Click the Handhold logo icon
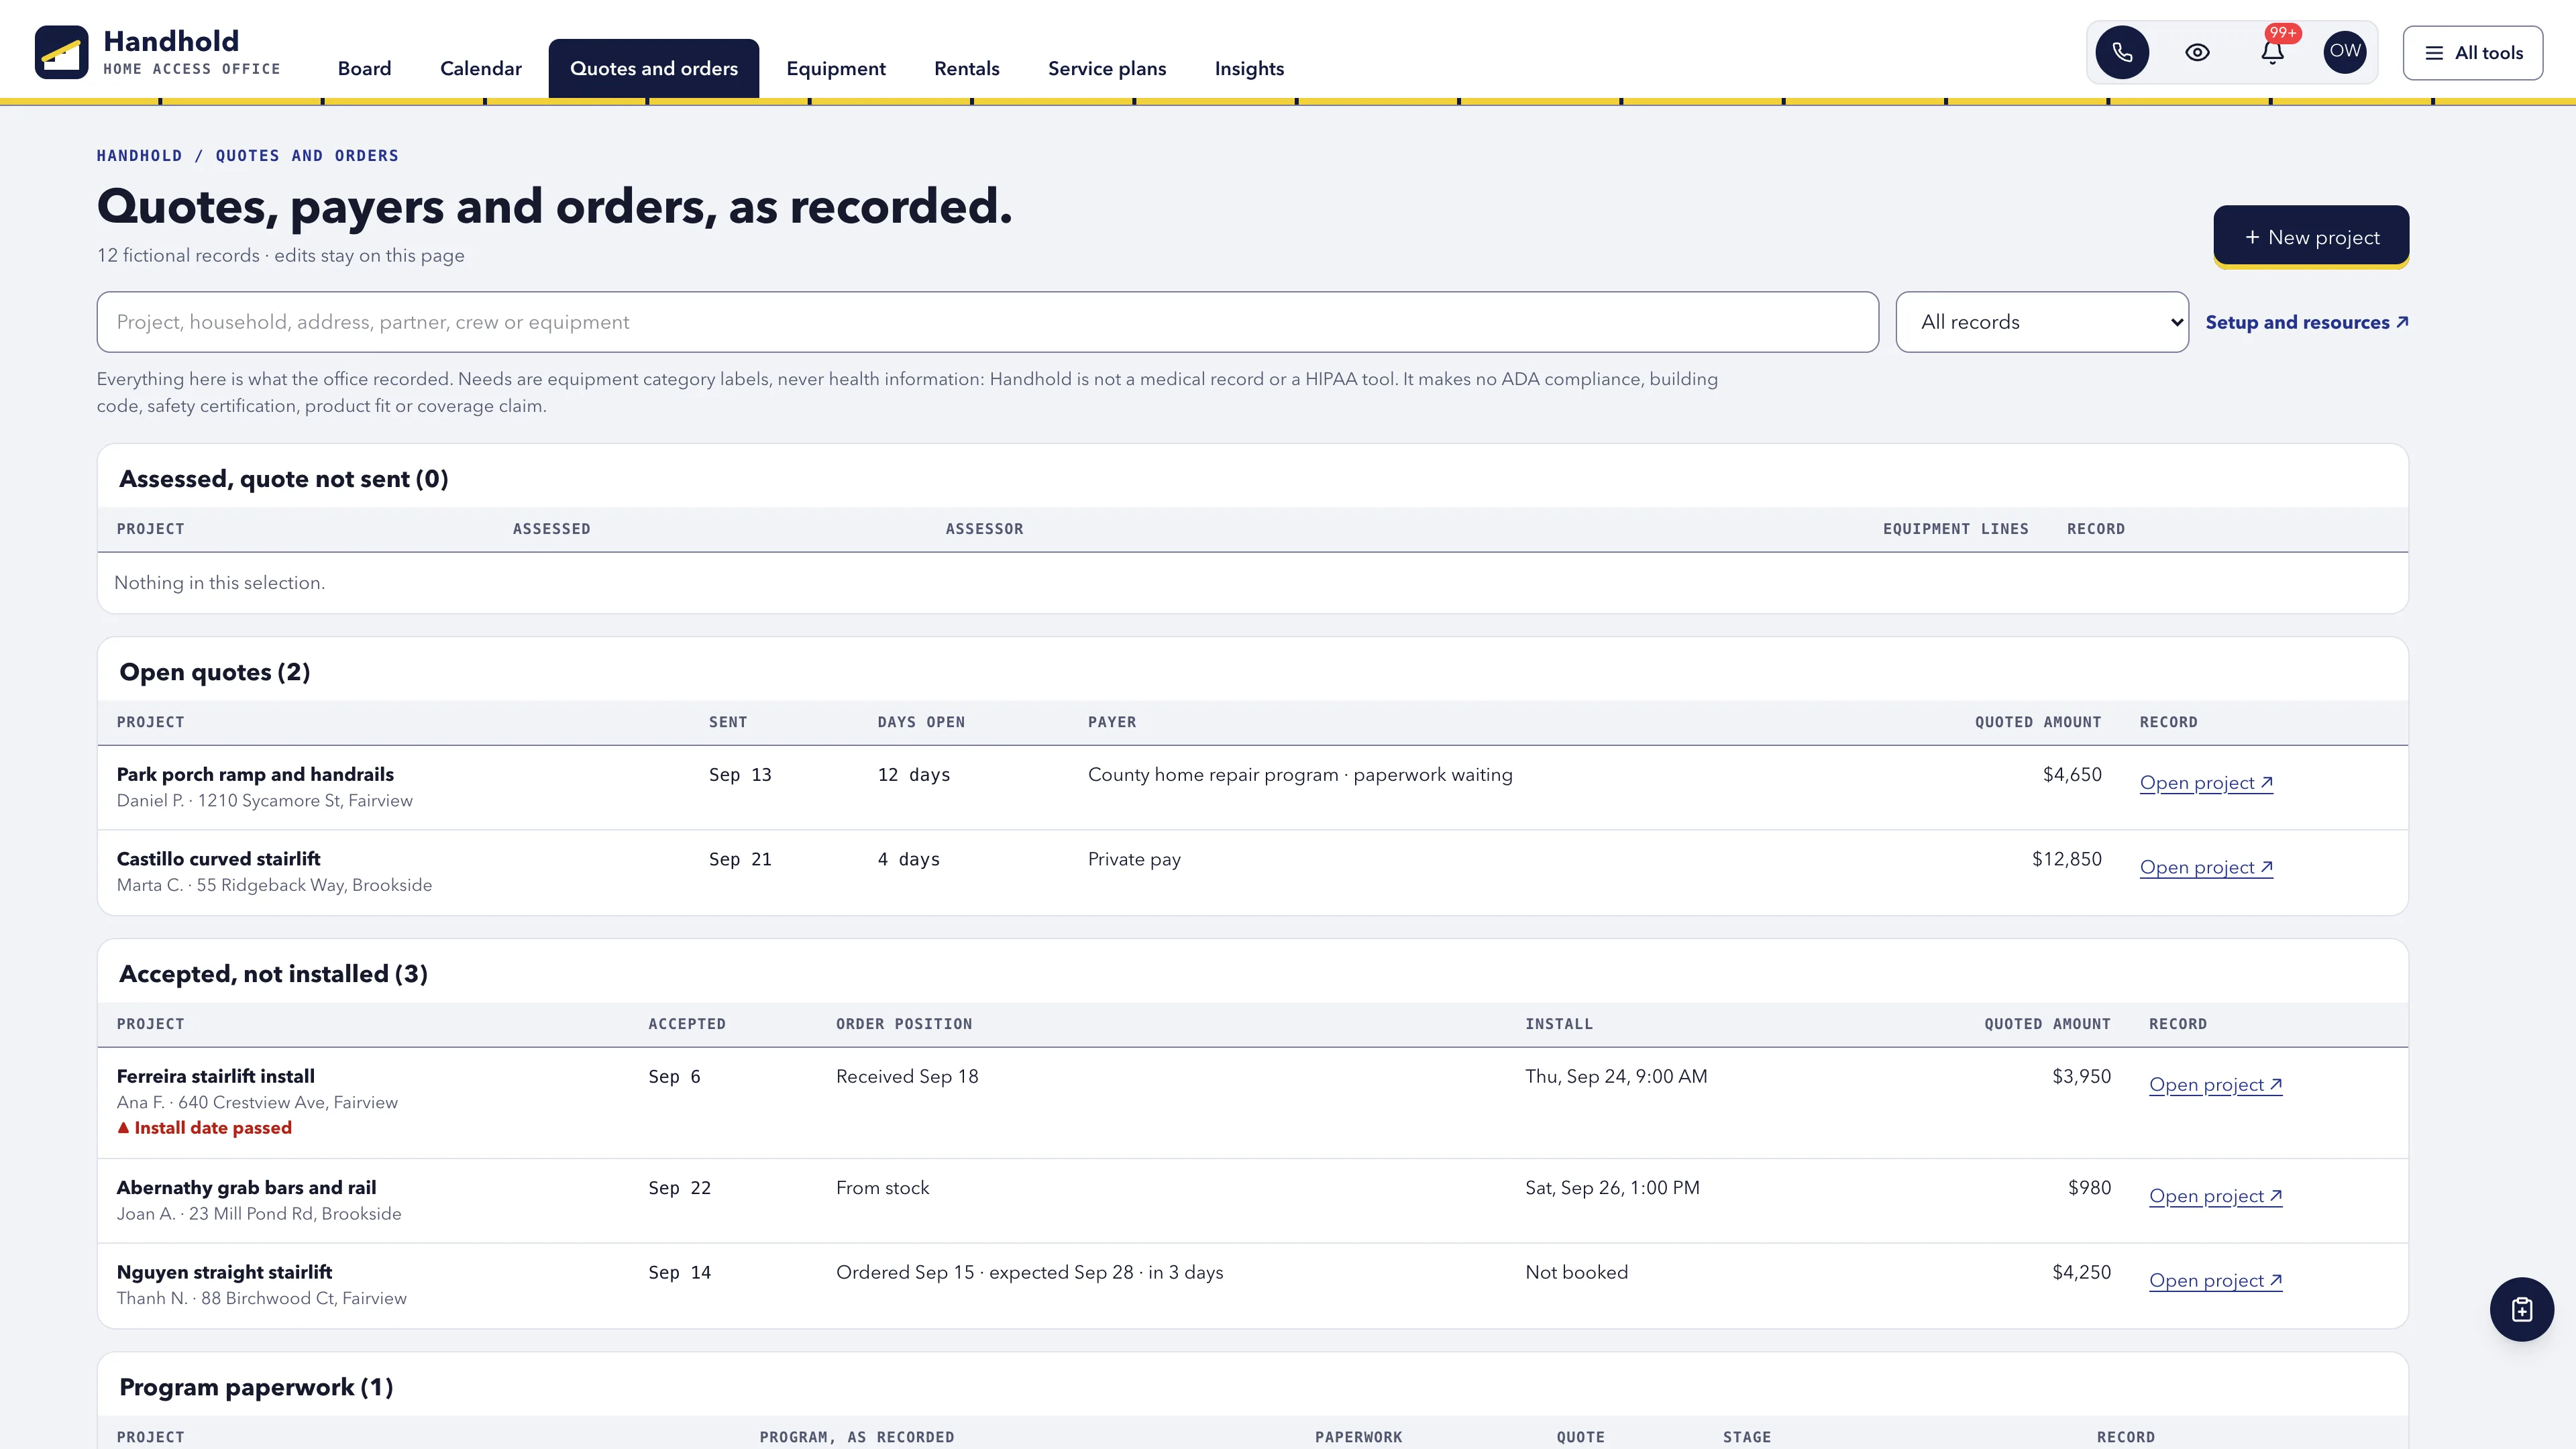Viewport: 2576px width, 1449px height. pos(61,52)
